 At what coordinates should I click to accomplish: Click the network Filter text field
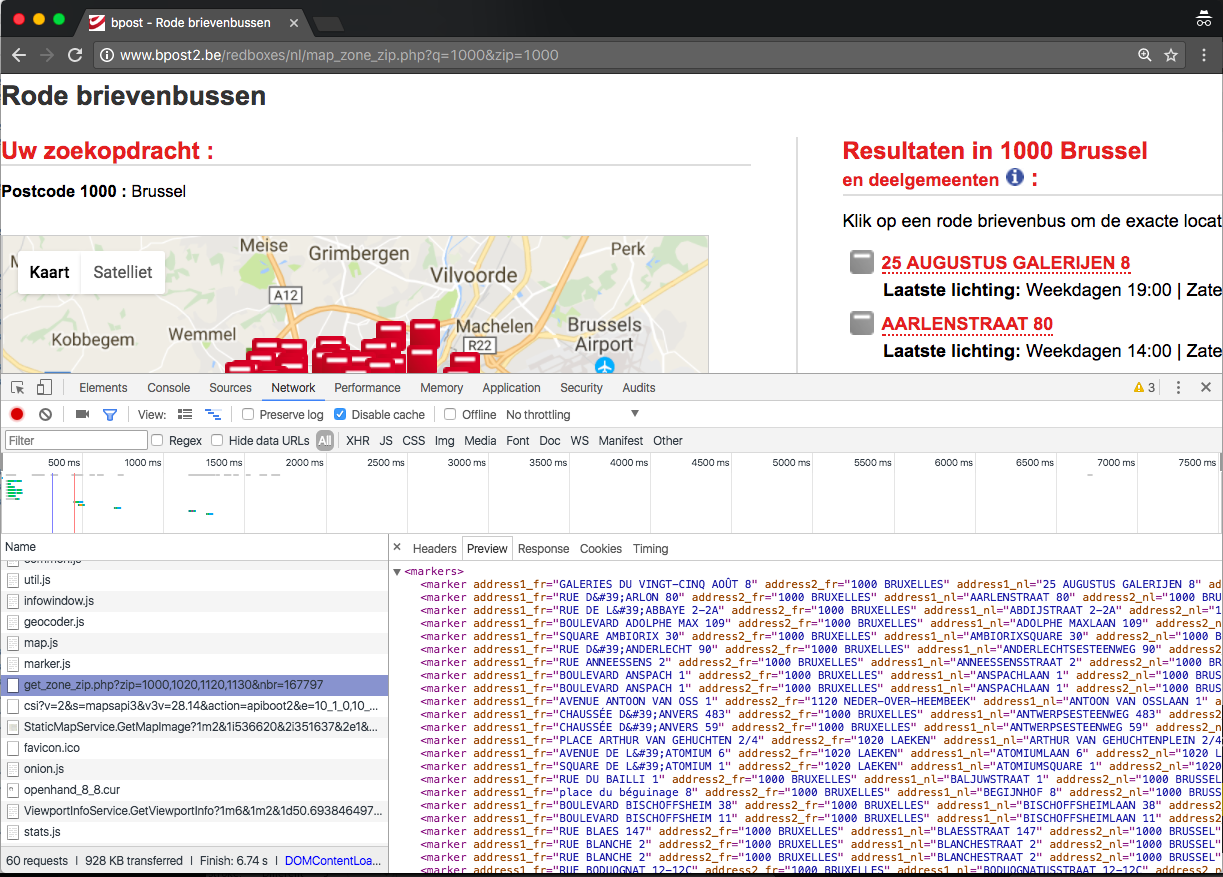[x=76, y=441]
